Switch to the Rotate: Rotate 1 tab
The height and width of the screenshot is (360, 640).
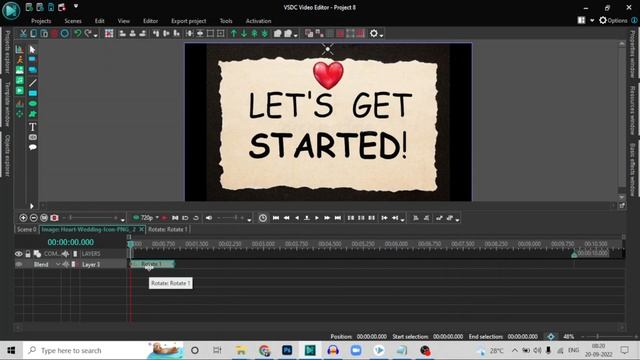168,229
